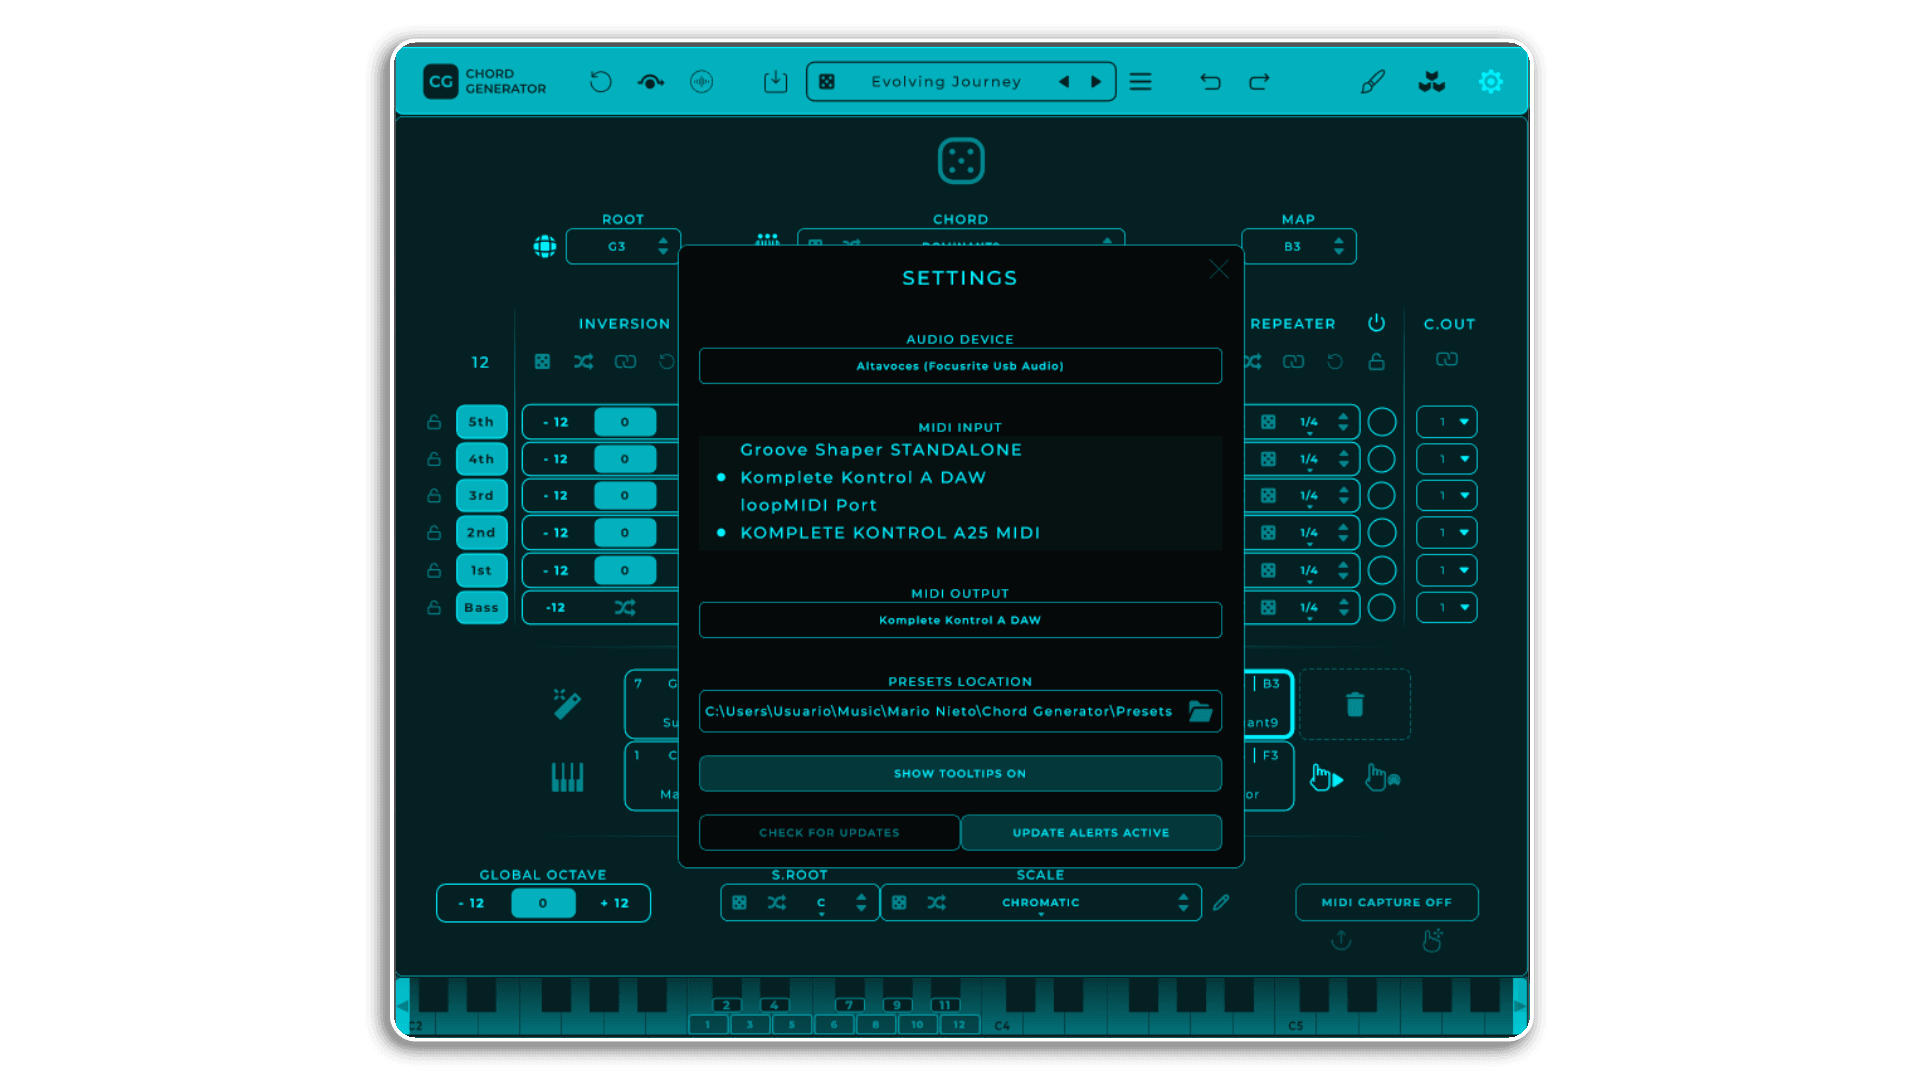Image resolution: width=1920 pixels, height=1080 pixels.
Task: Turn off Show Tooltips
Action: pos(959,773)
